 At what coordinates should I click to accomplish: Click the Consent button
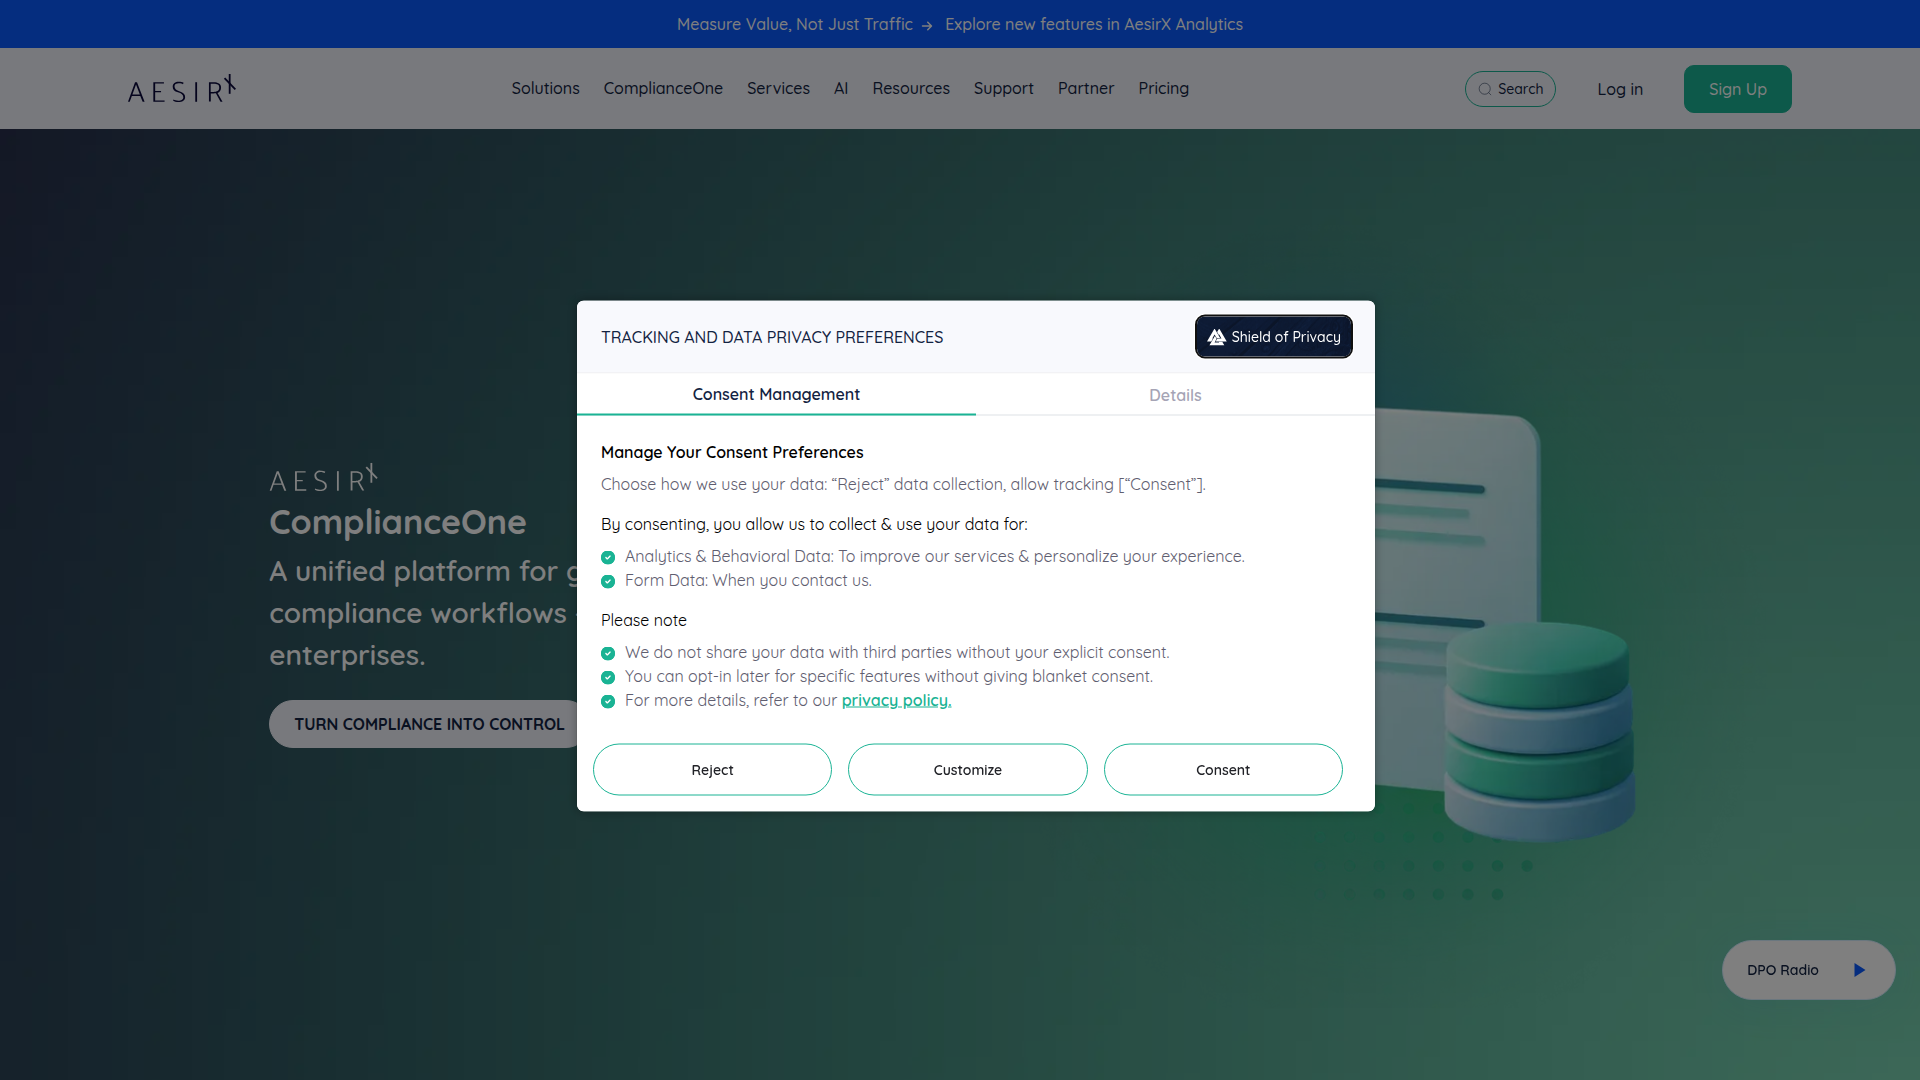coord(1223,770)
